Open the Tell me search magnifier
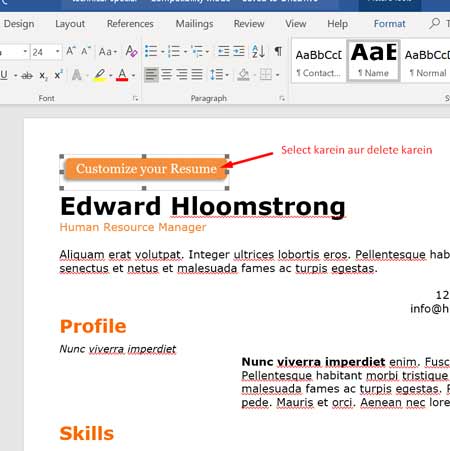The image size is (450, 451). 434,24
